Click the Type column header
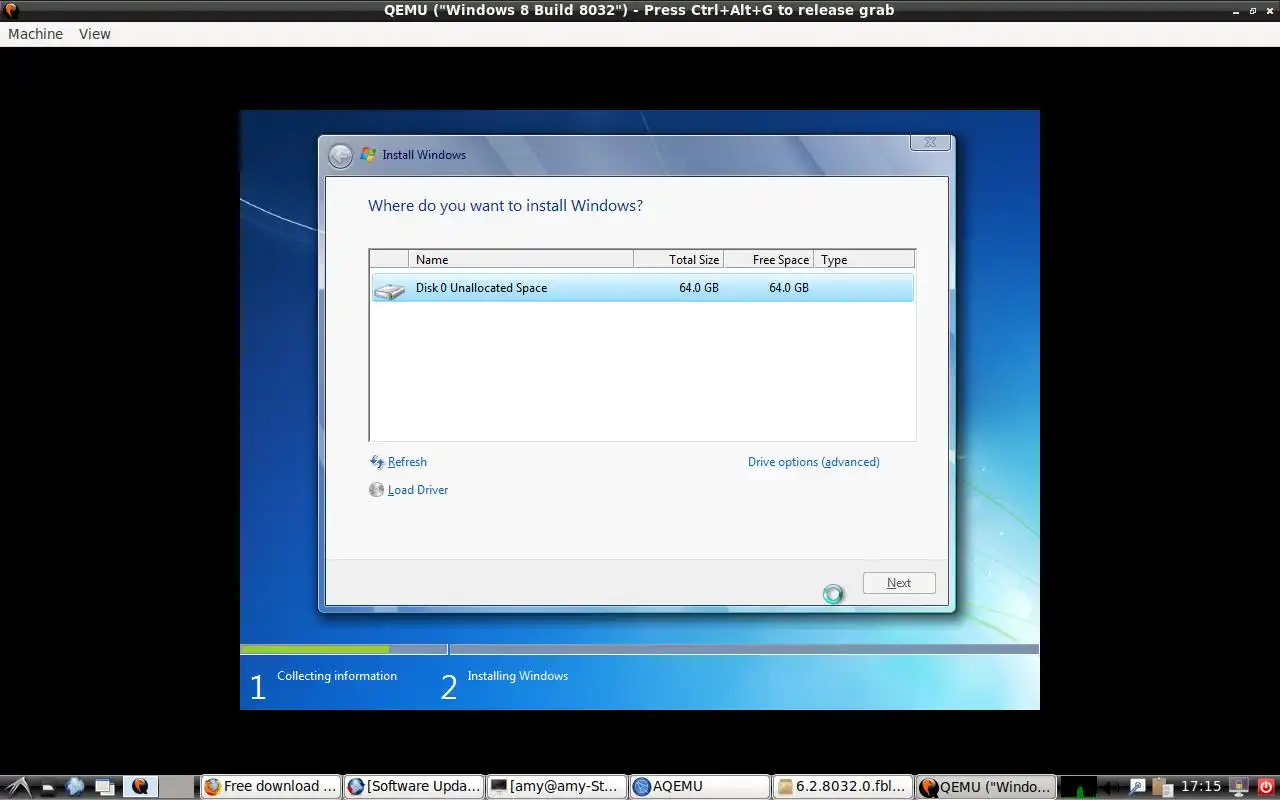 tap(864, 259)
